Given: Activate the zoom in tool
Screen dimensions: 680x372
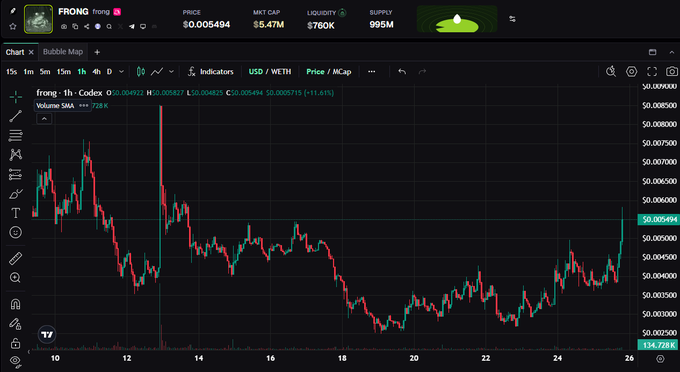Looking at the screenshot, I should coord(15,278).
